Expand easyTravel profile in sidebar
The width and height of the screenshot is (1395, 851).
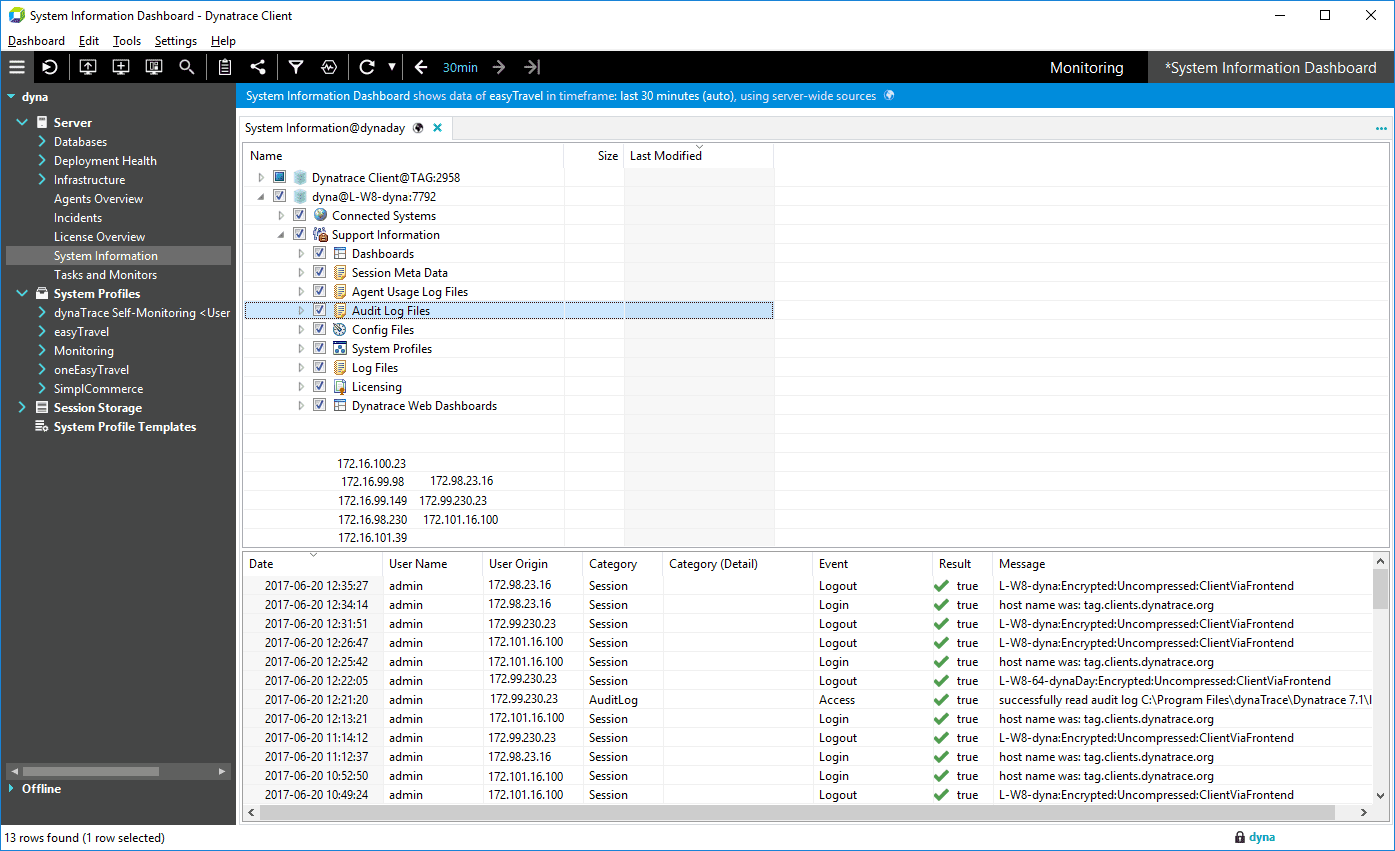click(x=42, y=331)
